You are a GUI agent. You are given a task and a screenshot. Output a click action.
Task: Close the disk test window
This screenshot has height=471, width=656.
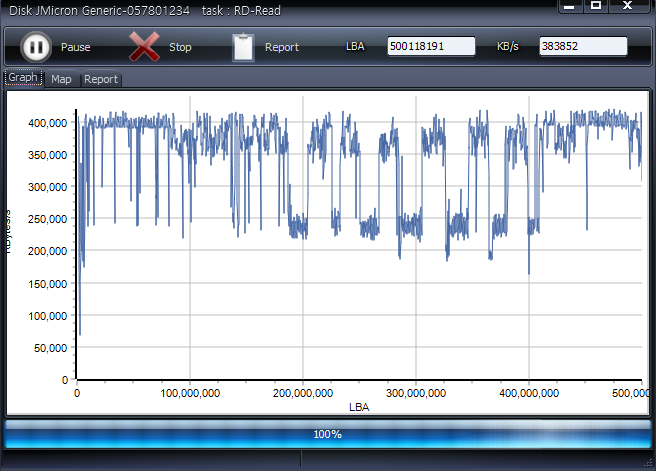pyautogui.click(x=628, y=6)
